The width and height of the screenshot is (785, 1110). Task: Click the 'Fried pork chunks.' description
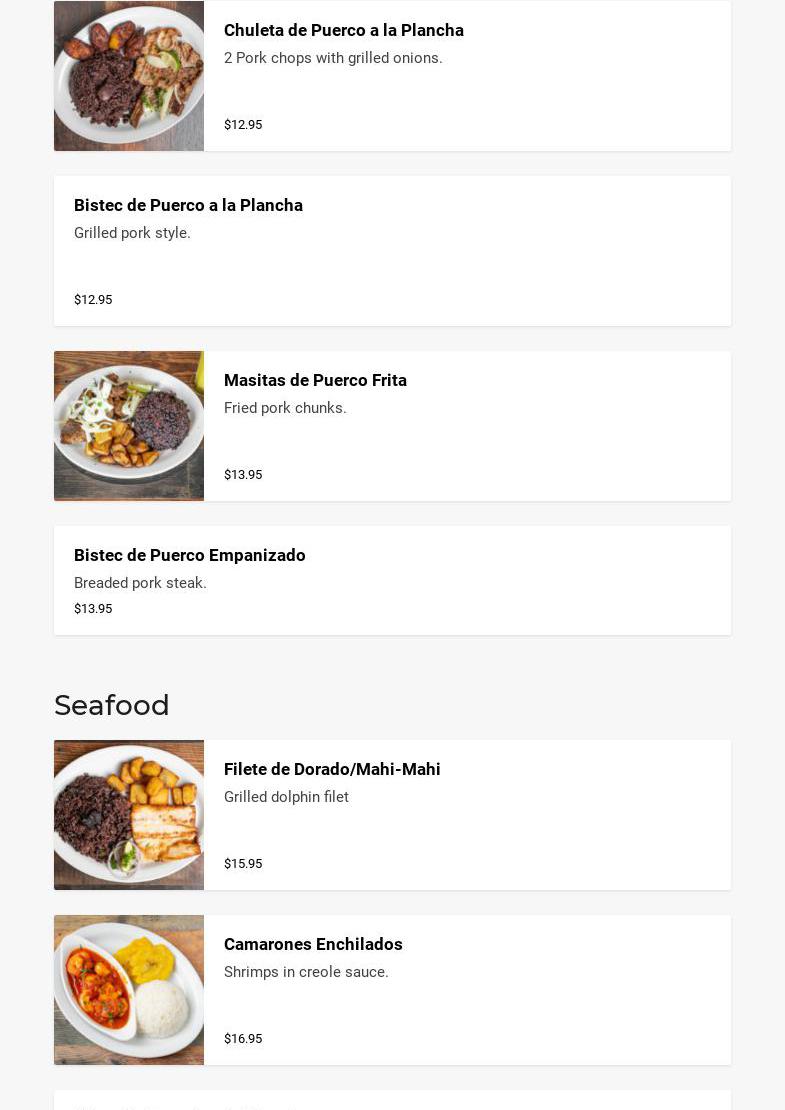[x=285, y=408]
